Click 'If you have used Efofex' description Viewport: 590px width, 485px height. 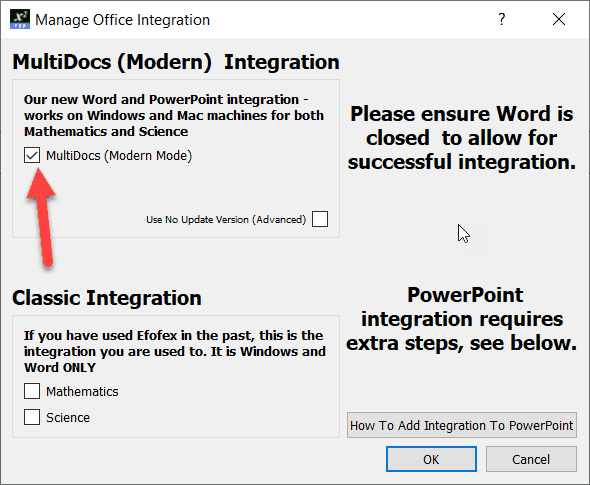click(175, 351)
